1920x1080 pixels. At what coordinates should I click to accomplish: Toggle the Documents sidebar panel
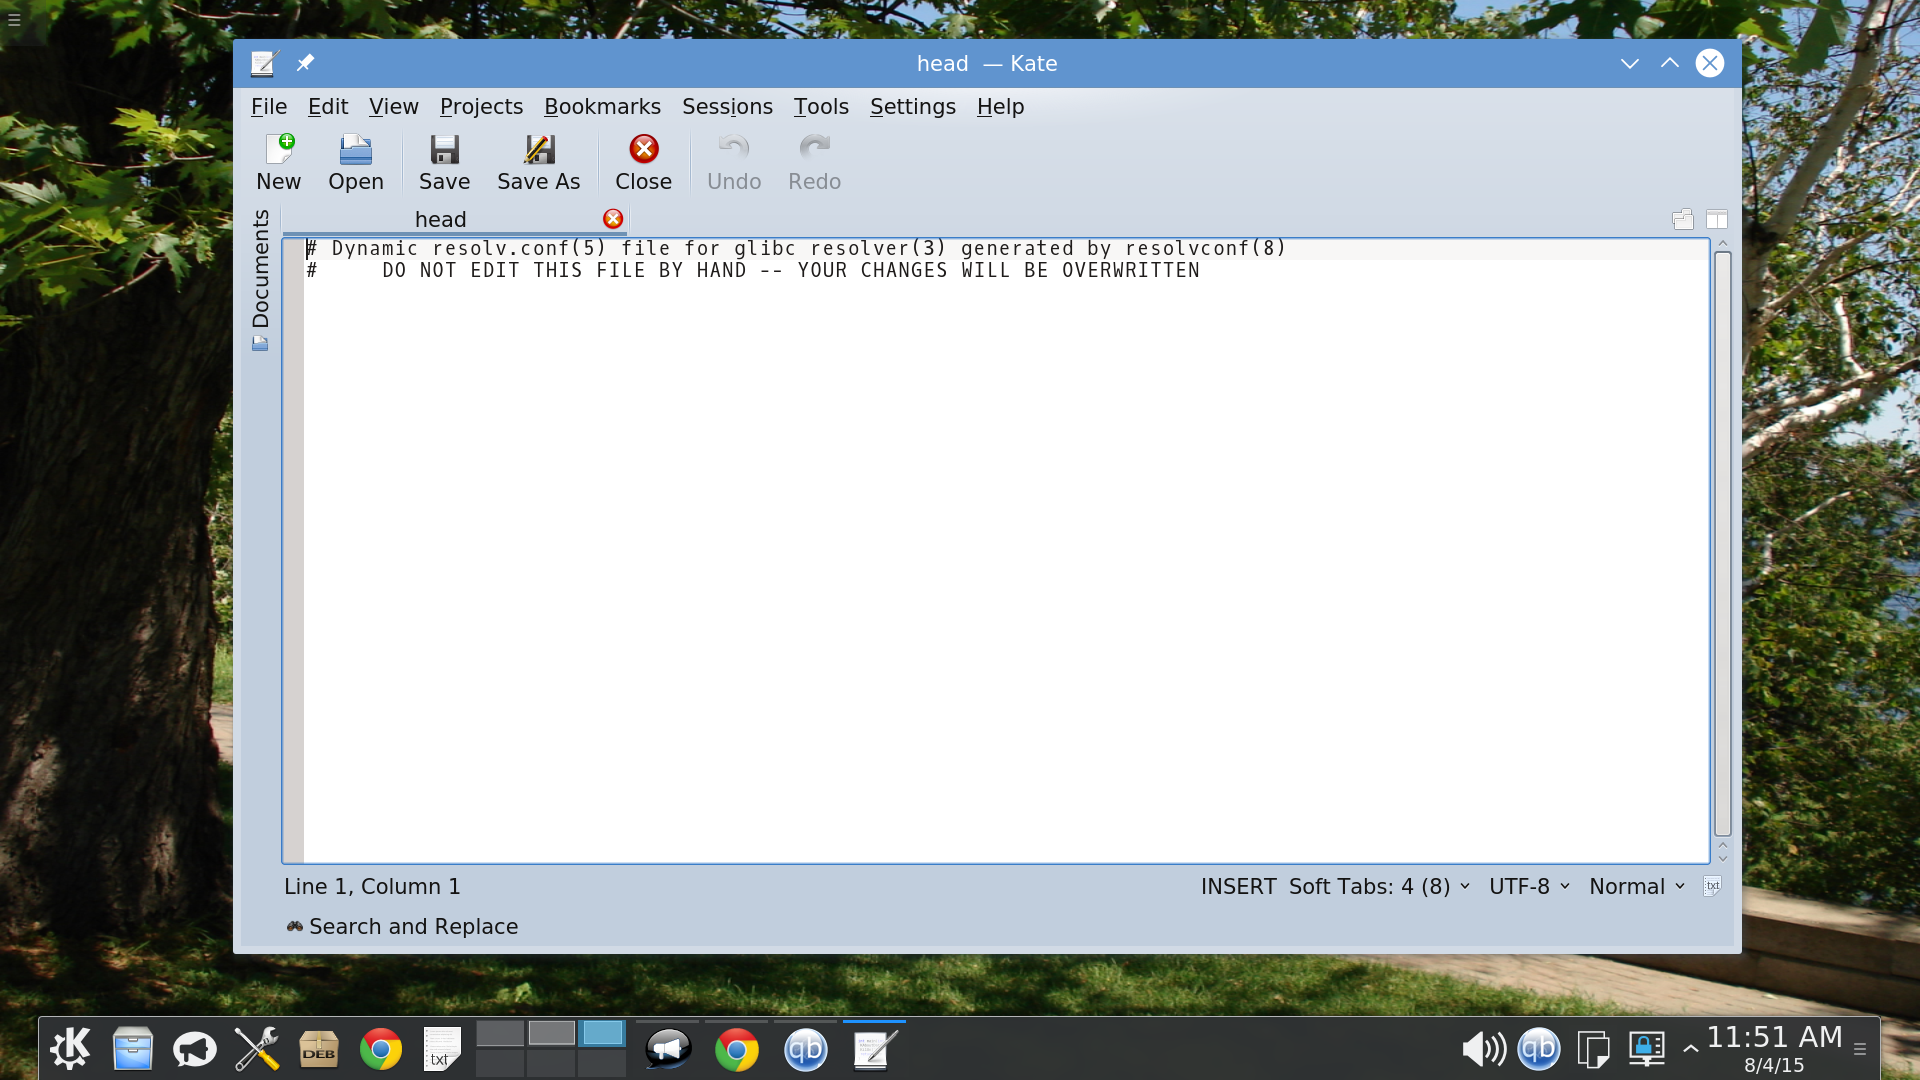(x=261, y=280)
